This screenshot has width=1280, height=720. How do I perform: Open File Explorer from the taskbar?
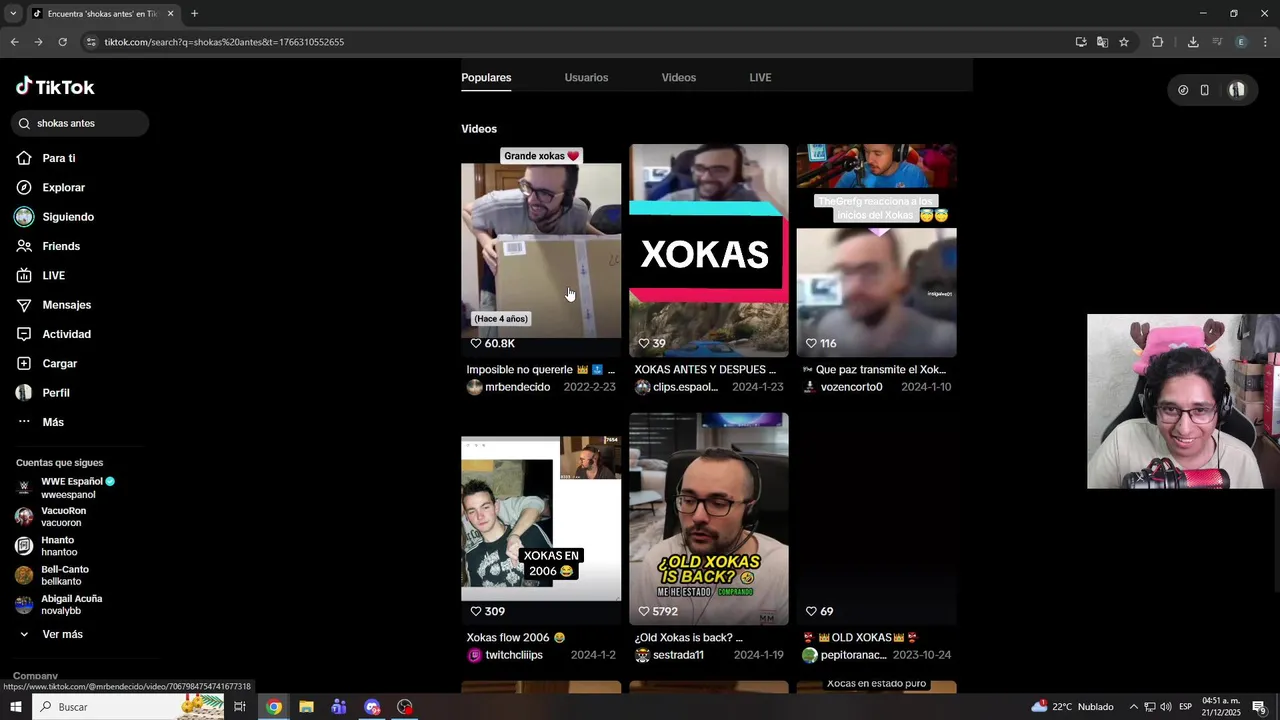click(x=306, y=707)
